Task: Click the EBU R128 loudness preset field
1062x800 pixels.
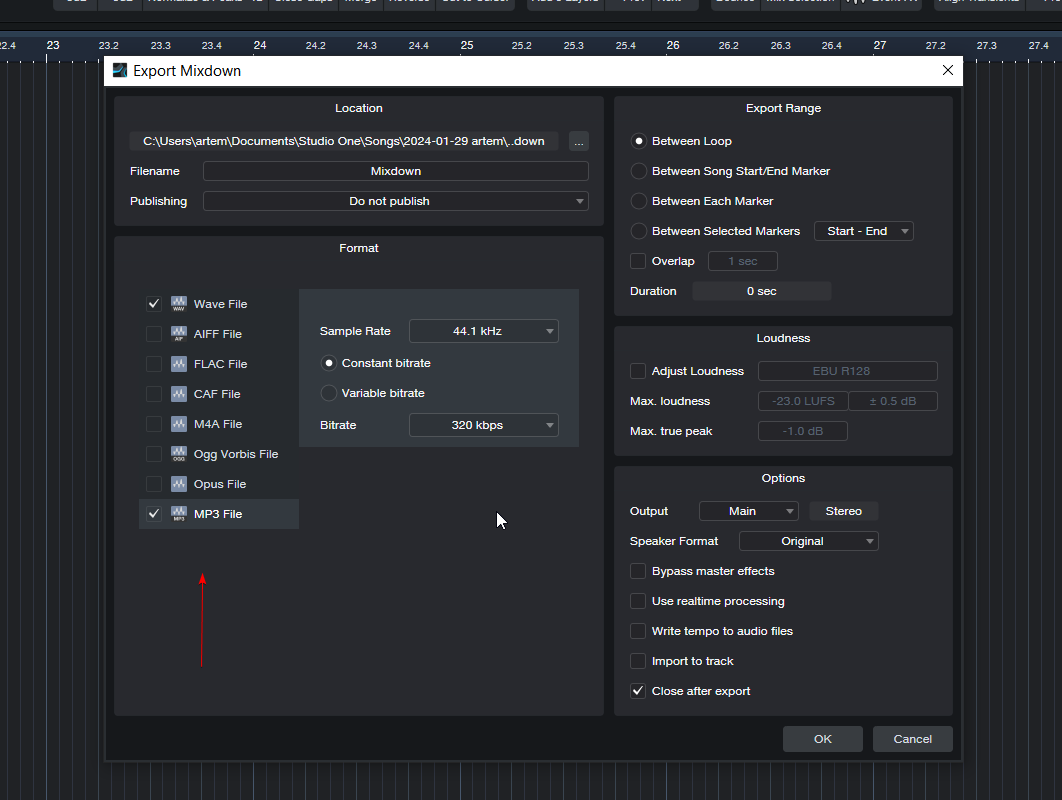Action: coord(848,371)
